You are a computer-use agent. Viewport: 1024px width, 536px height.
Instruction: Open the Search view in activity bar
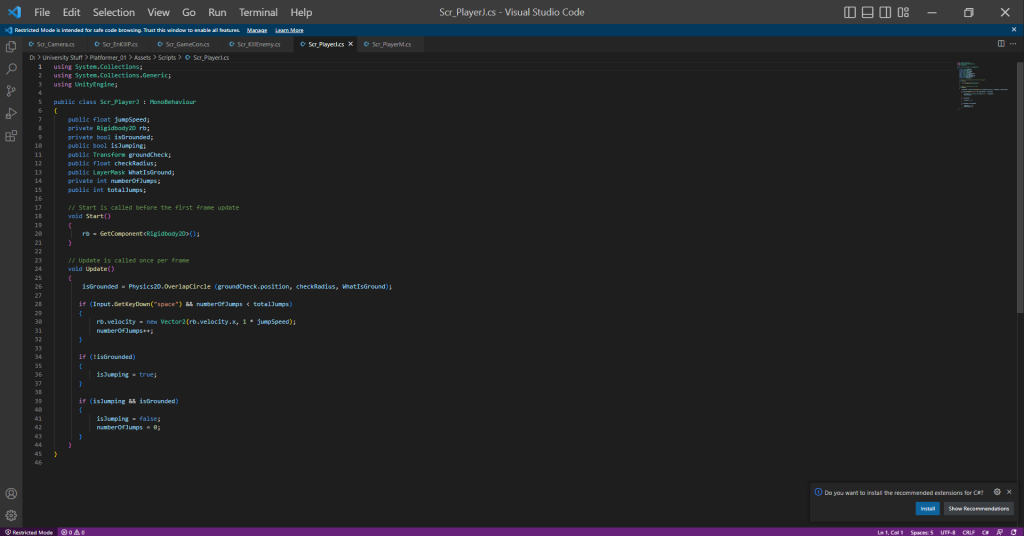pyautogui.click(x=11, y=69)
